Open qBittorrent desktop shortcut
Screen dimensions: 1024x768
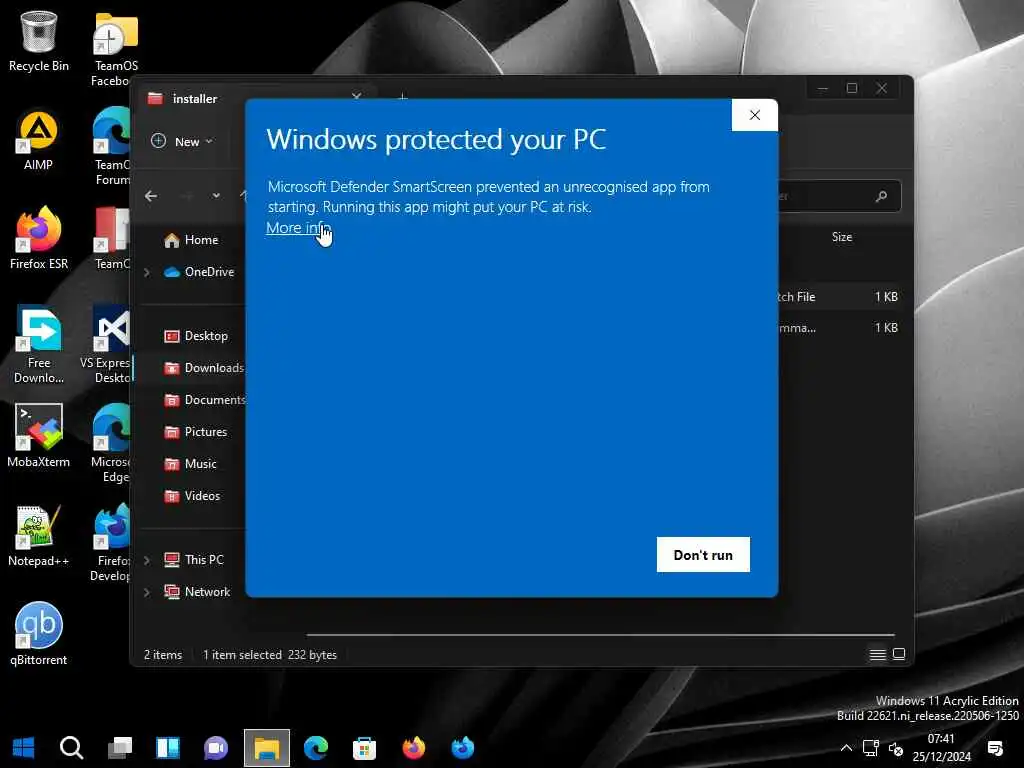click(x=39, y=634)
